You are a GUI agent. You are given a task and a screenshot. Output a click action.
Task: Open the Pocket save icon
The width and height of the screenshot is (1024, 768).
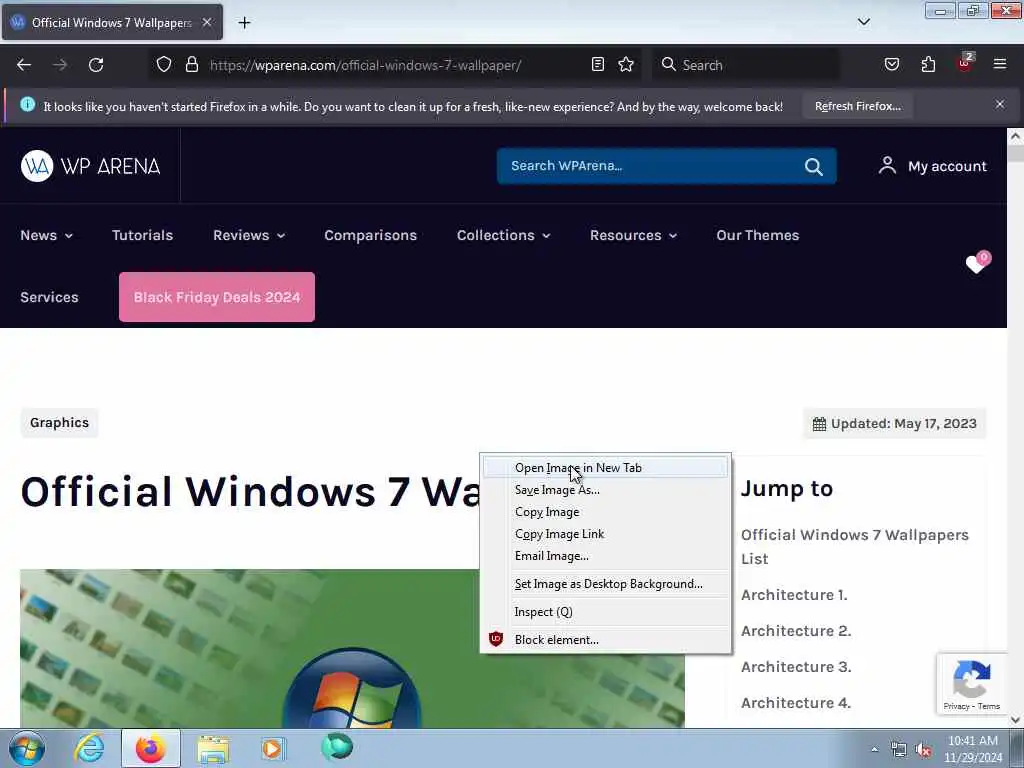coord(892,65)
